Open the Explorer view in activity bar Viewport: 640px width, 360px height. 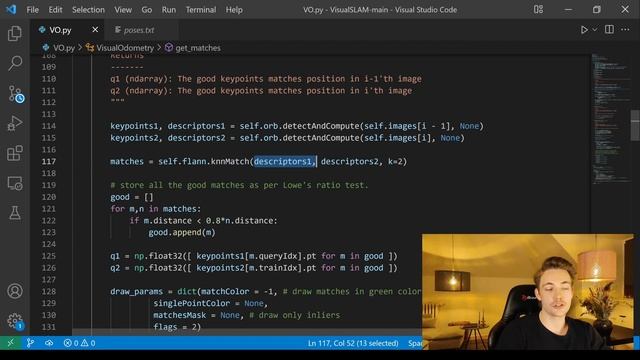click(15, 33)
